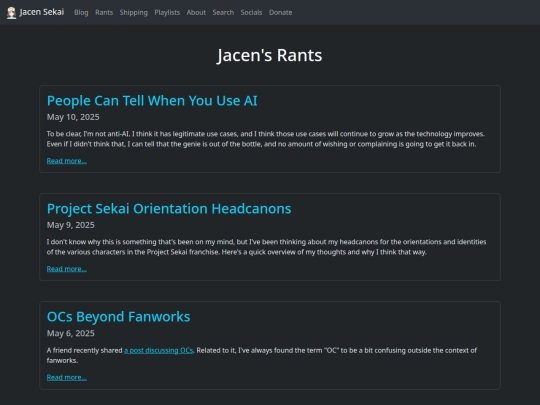This screenshot has width=540, height=405.
Task: Click the date May 10, 2025
Action: [73, 117]
